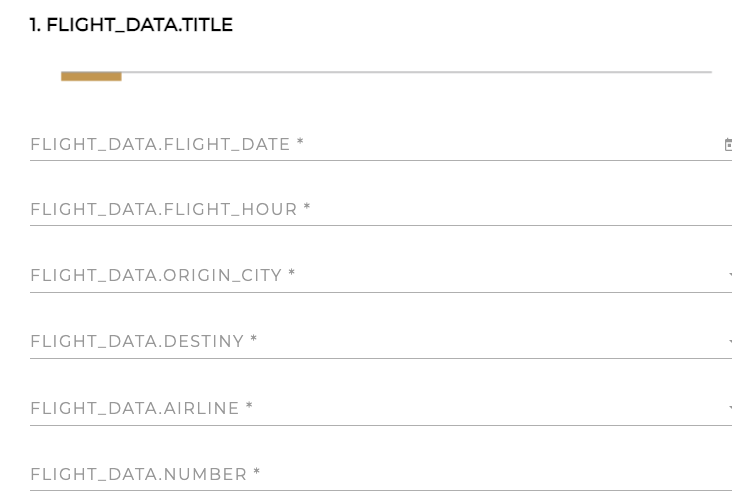Click the asterisk after FLIGHT_DATA.ORIGIN_CITY

292,274
